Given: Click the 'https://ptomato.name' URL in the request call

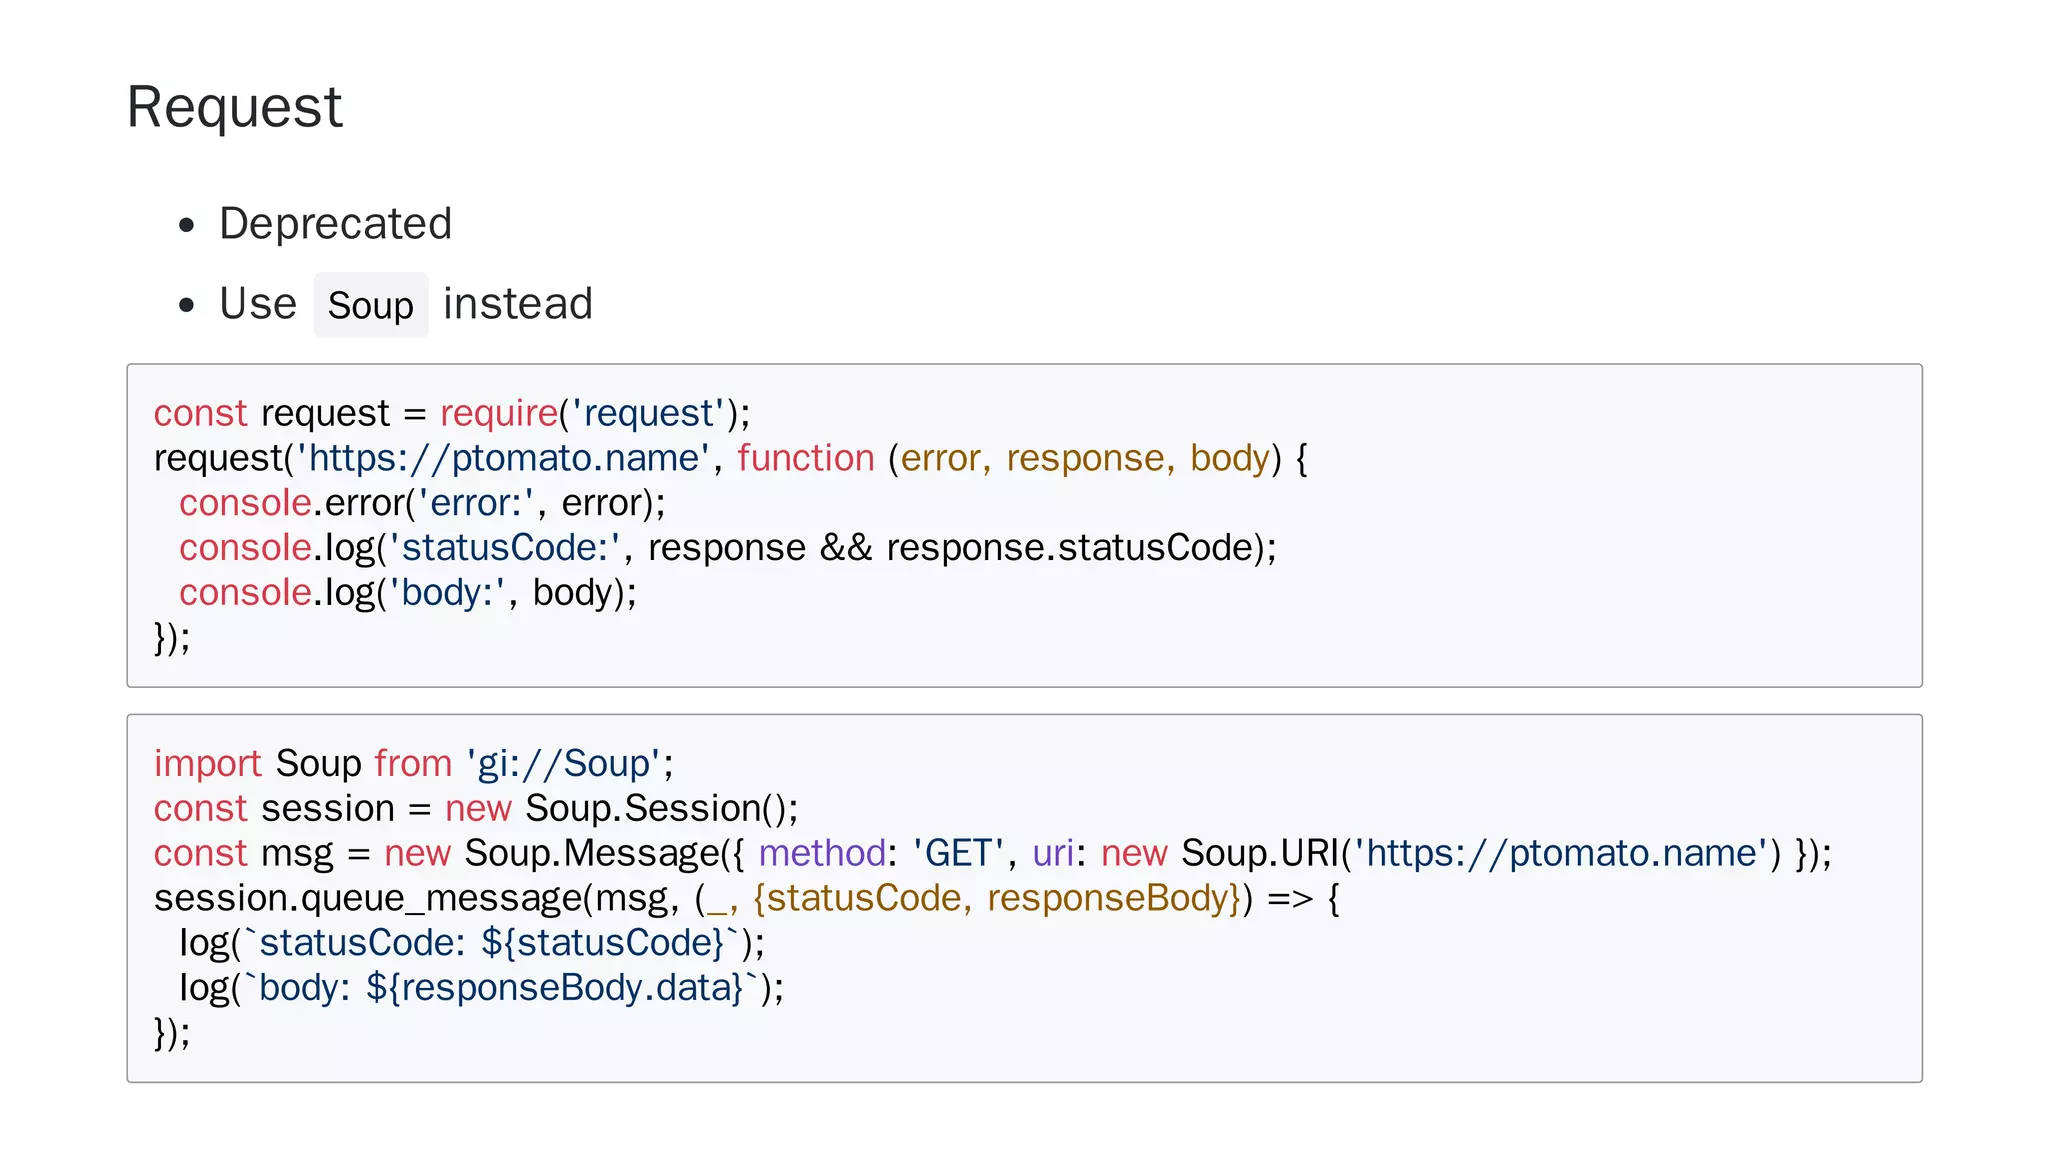Looking at the screenshot, I should [503, 458].
